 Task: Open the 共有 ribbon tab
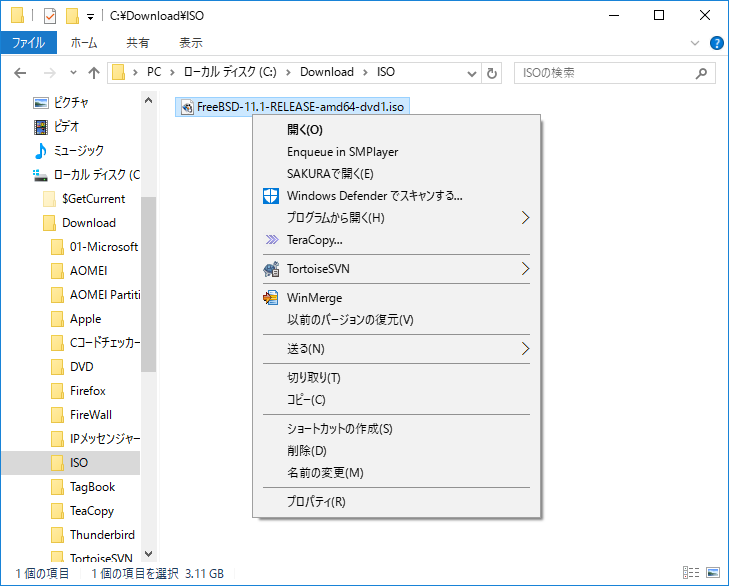pyautogui.click(x=138, y=43)
